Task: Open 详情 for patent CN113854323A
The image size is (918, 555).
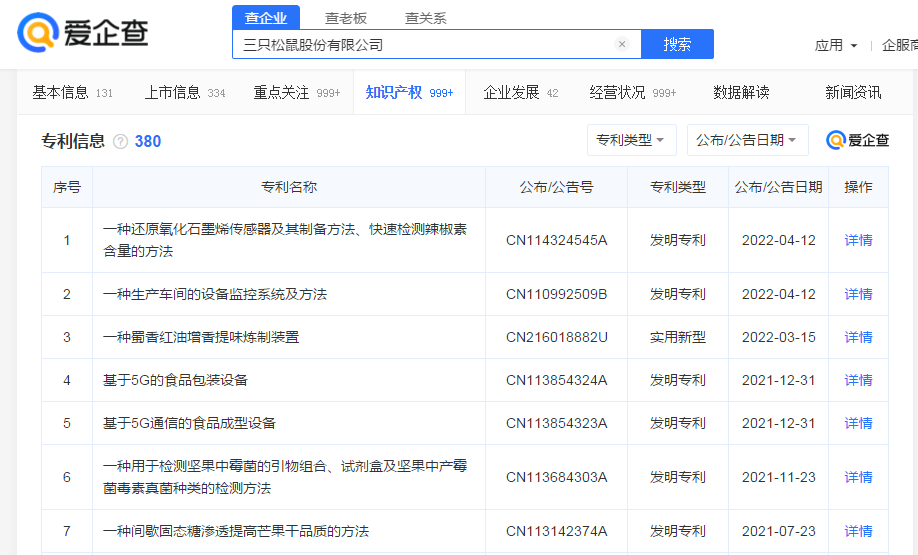Action: click(858, 423)
